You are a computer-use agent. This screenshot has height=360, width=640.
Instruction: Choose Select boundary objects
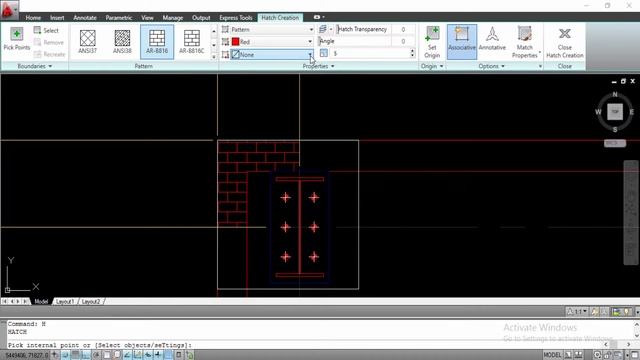(46, 30)
